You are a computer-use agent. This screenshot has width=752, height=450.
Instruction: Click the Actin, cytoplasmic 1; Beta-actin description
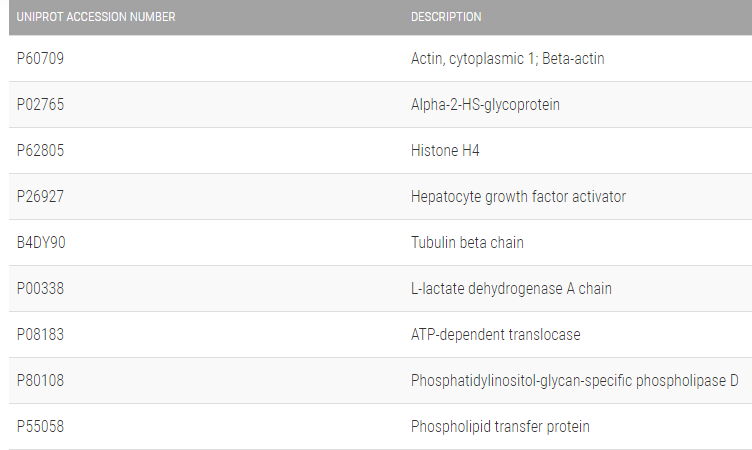pos(507,59)
